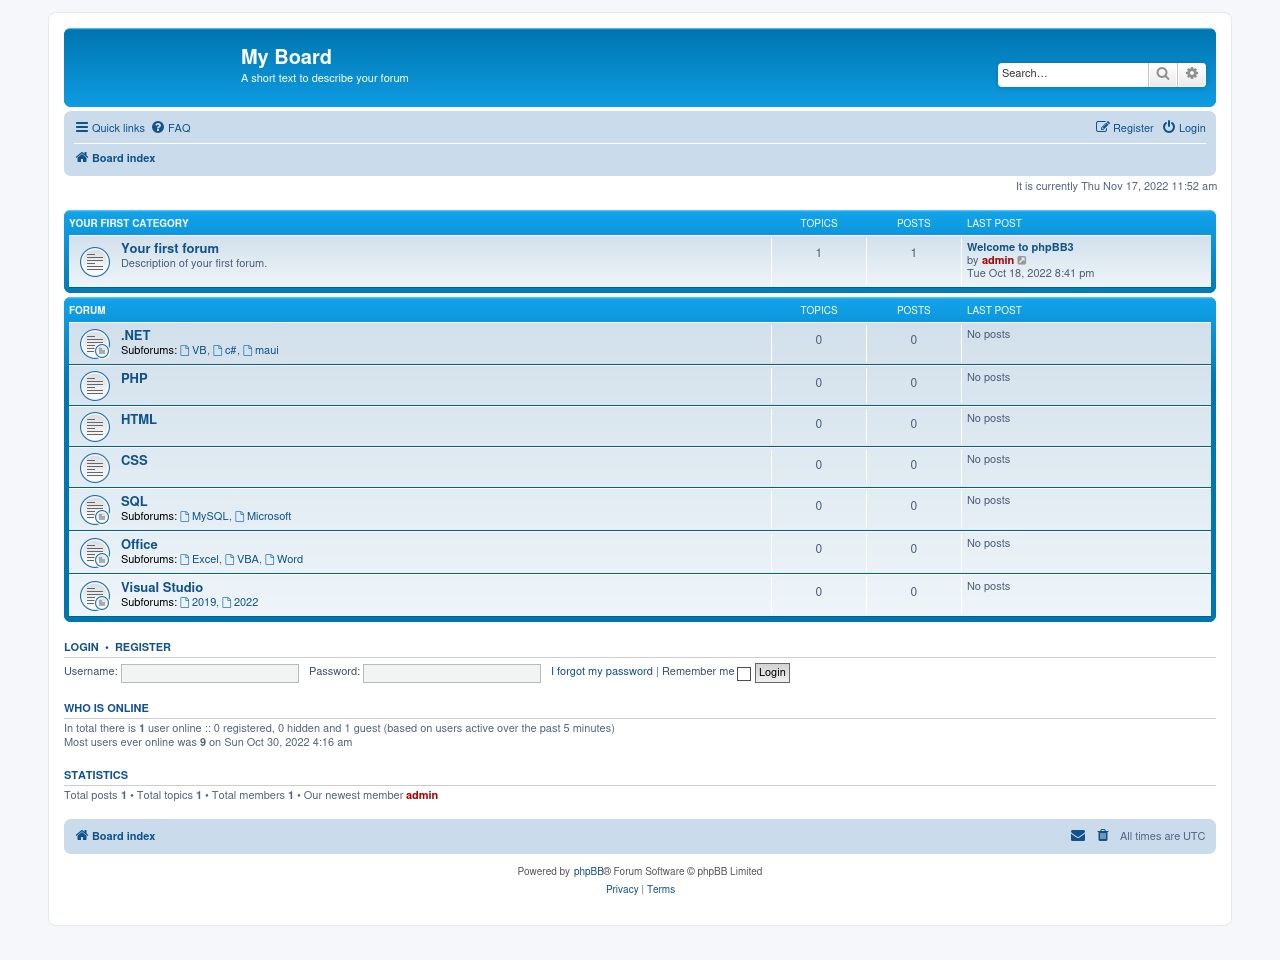Open the VBA subforum
The height and width of the screenshot is (960, 1280).
tap(242, 559)
